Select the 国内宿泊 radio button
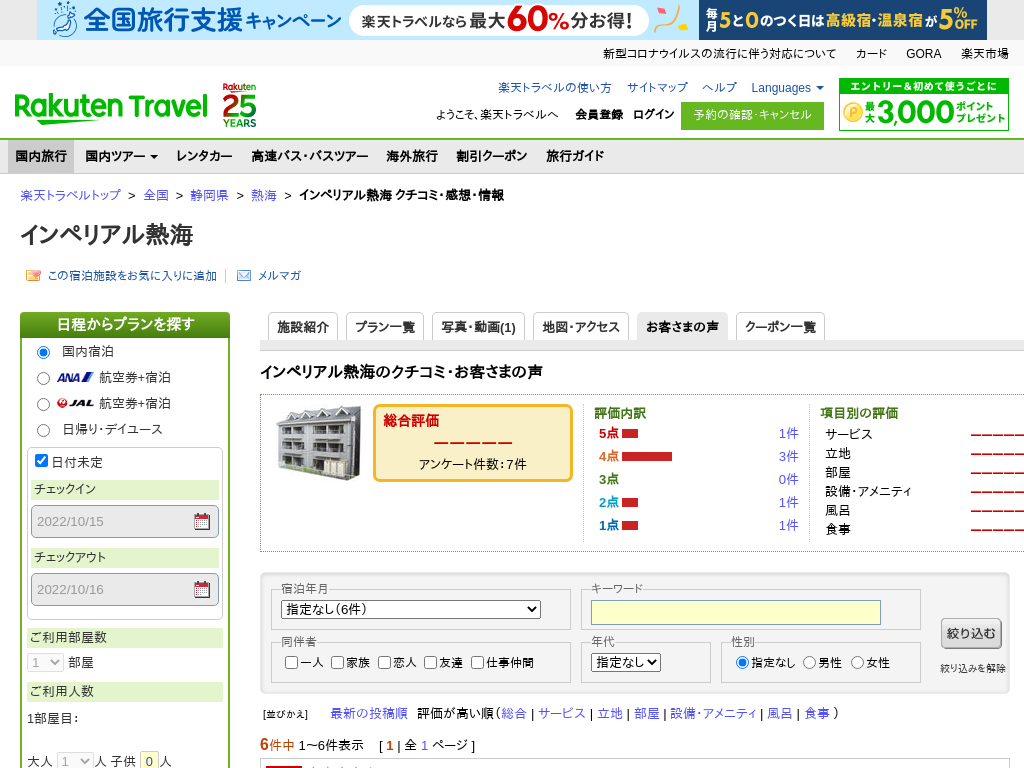 click(44, 353)
